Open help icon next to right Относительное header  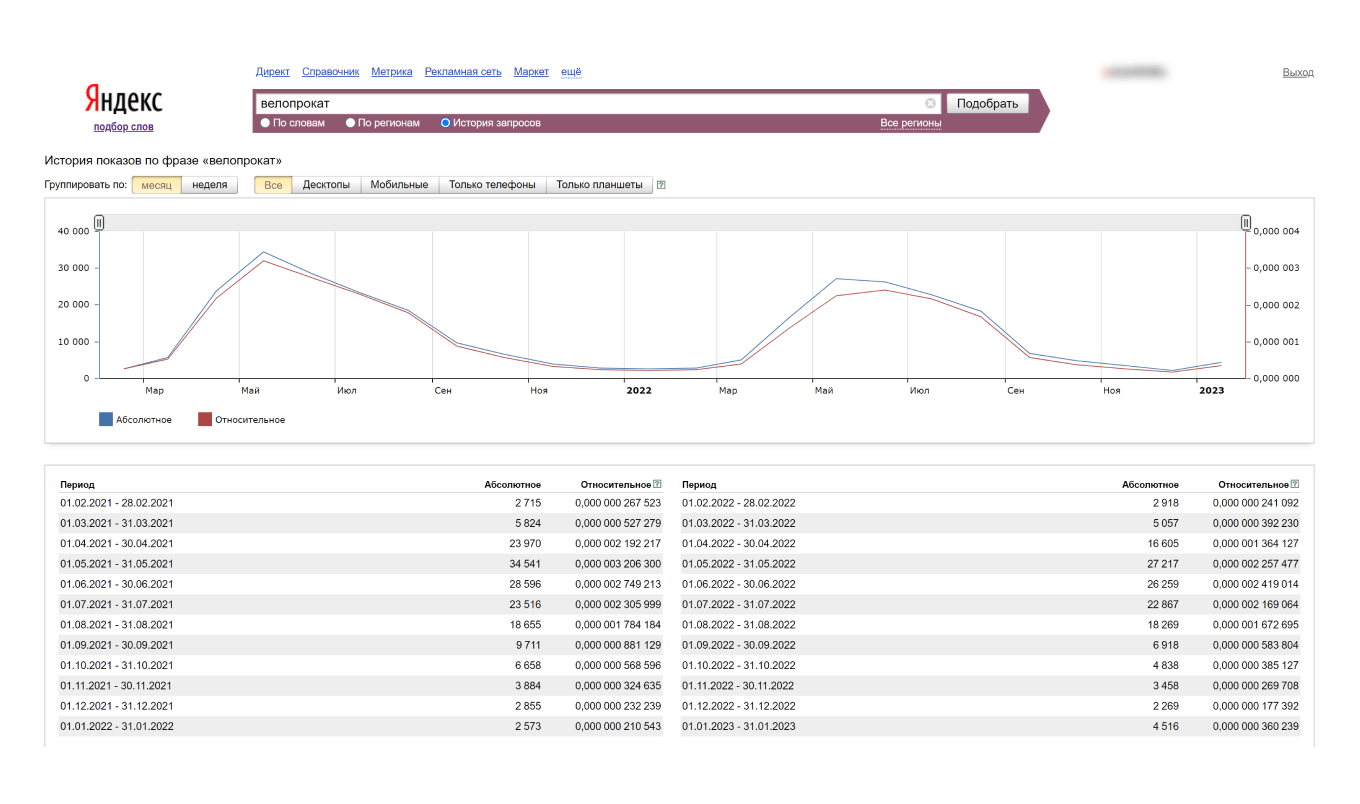1295,484
